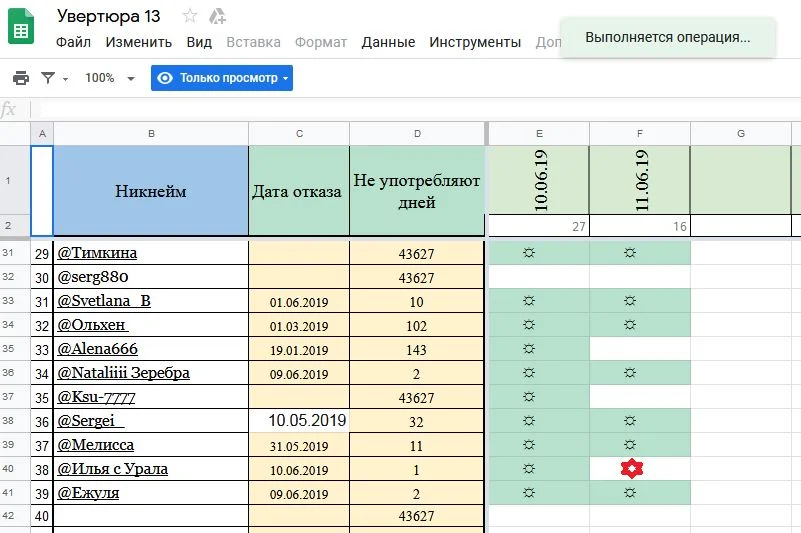801x533 pixels.
Task: Open the Только просмотр dropdown
Action: pyautogui.click(x=222, y=78)
